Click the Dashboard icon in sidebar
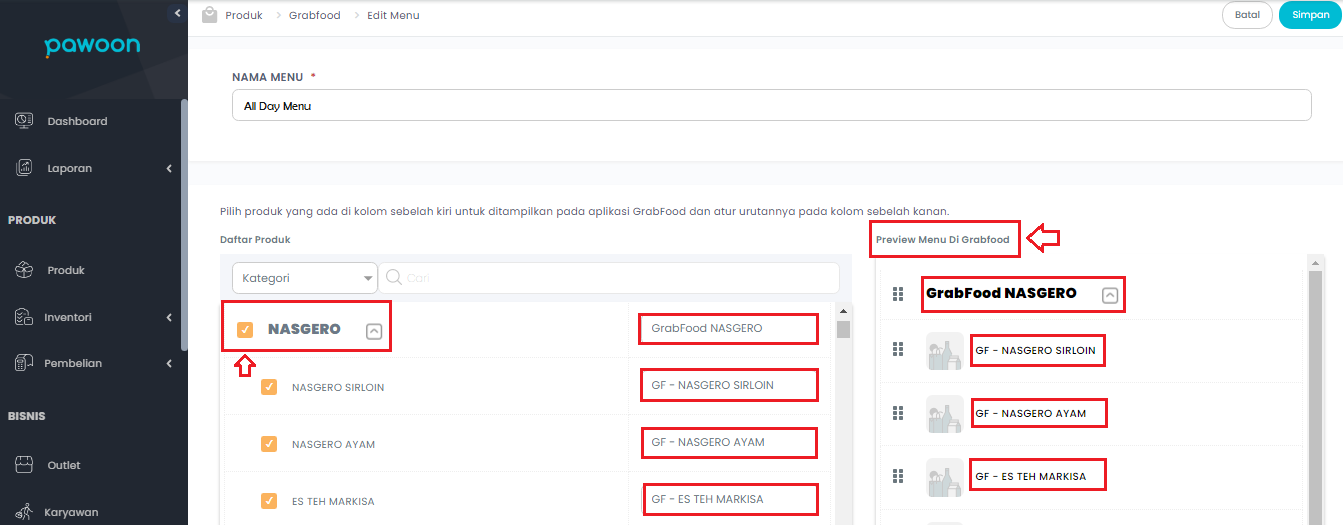Image resolution: width=1343 pixels, height=525 pixels. (25, 121)
